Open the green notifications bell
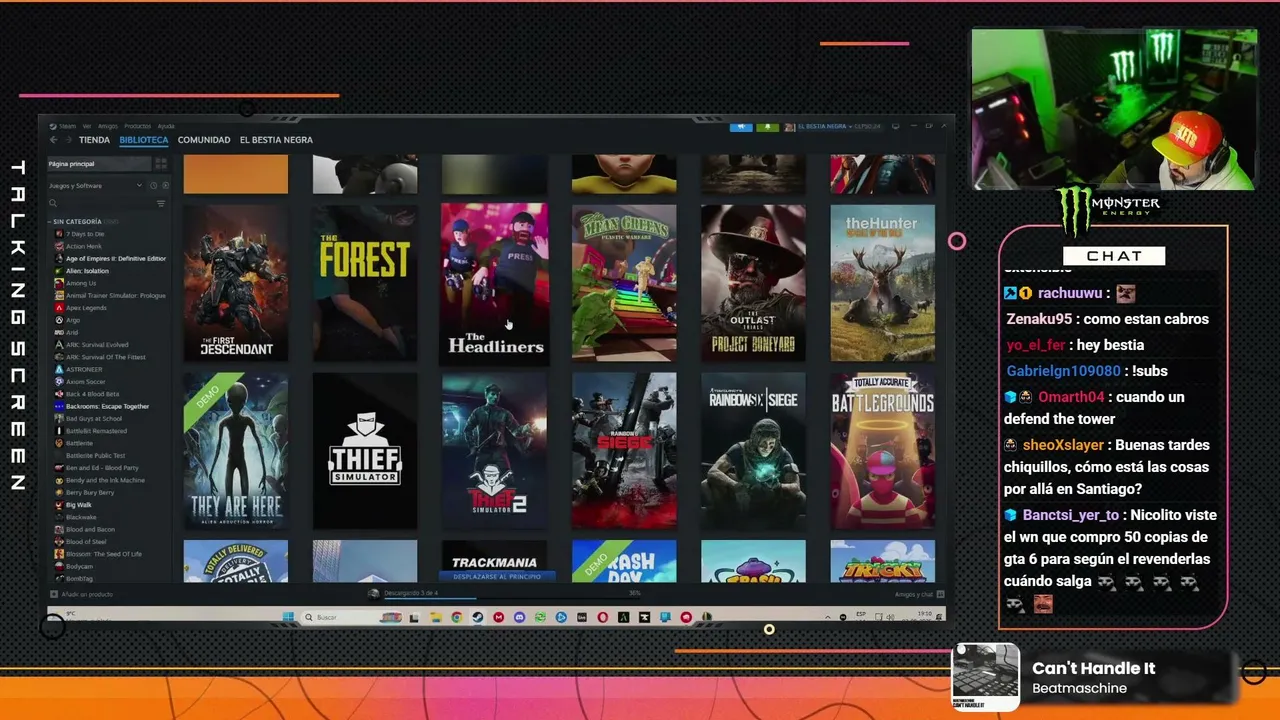Viewport: 1280px width, 720px height. 767,127
